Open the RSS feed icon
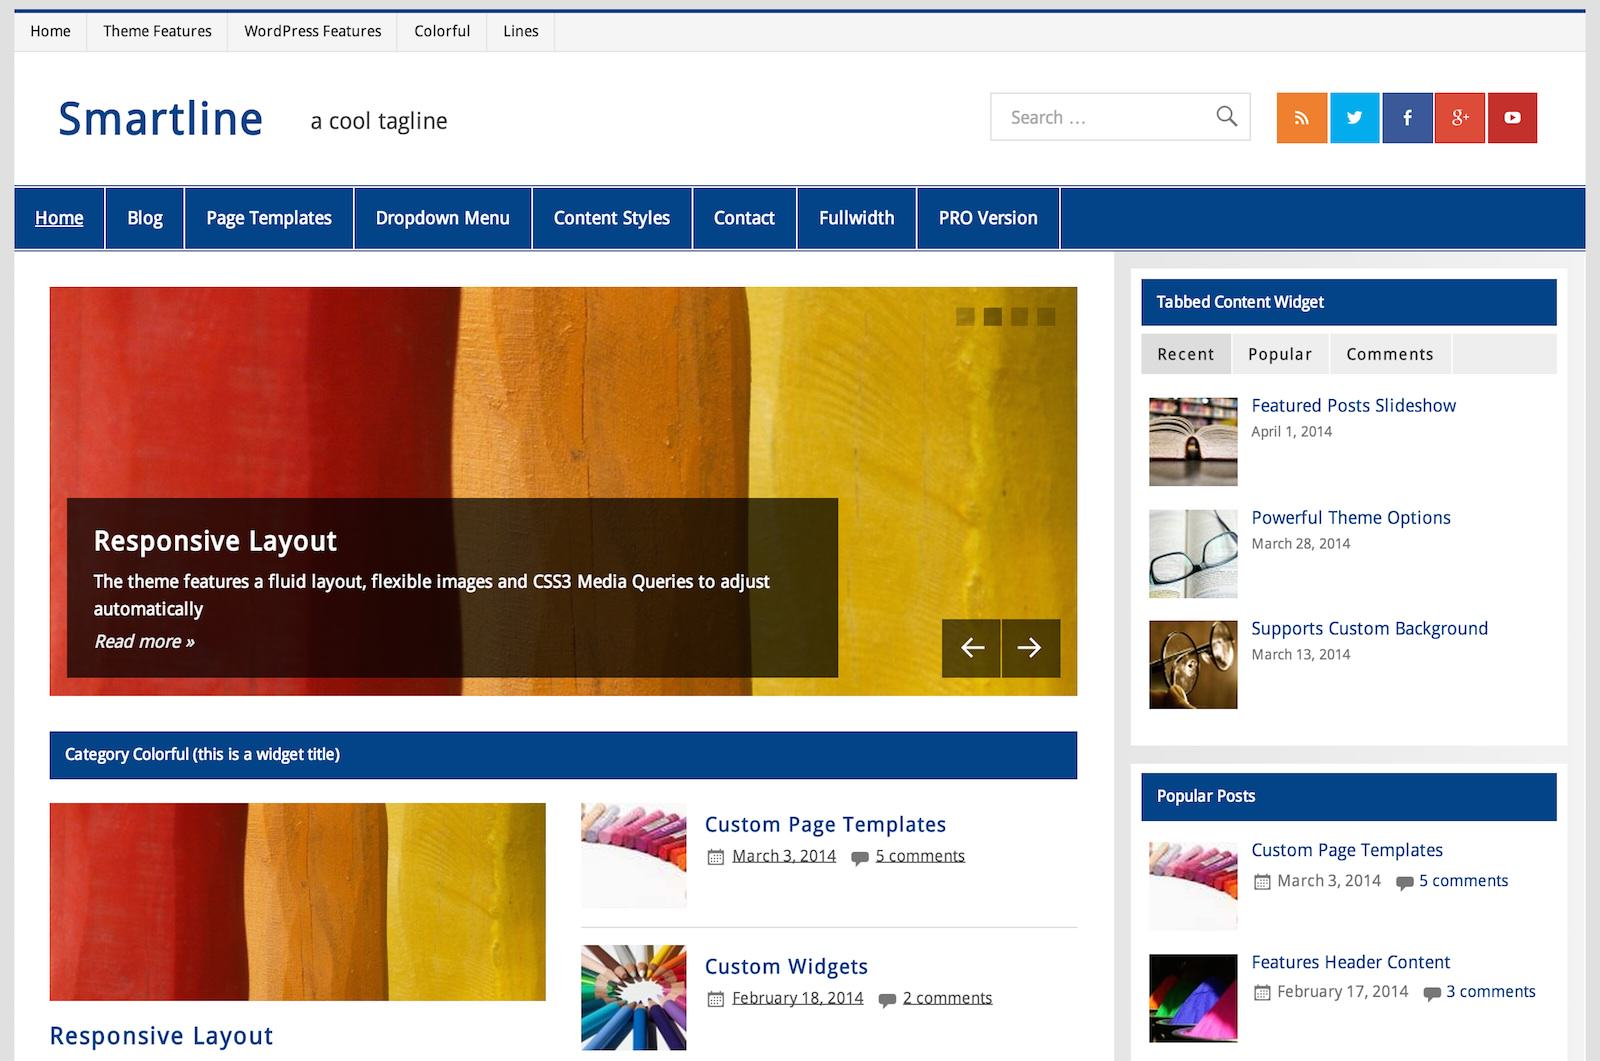 1301,118
